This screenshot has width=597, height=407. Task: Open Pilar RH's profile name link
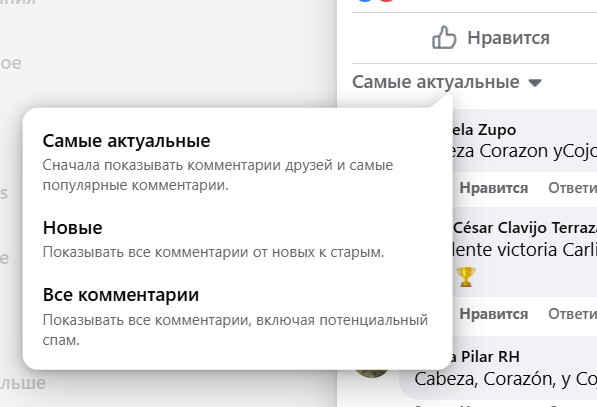click(486, 357)
